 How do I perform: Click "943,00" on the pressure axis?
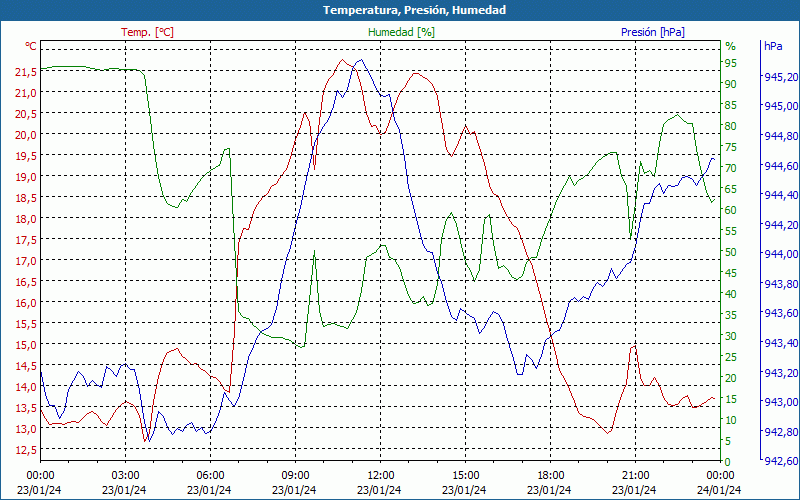pos(781,403)
